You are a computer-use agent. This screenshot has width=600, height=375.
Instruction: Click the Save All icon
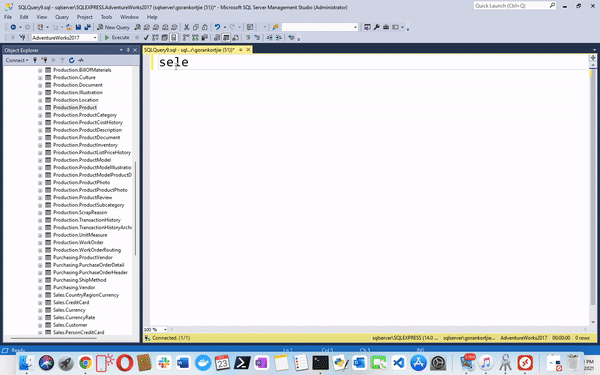pos(87,27)
